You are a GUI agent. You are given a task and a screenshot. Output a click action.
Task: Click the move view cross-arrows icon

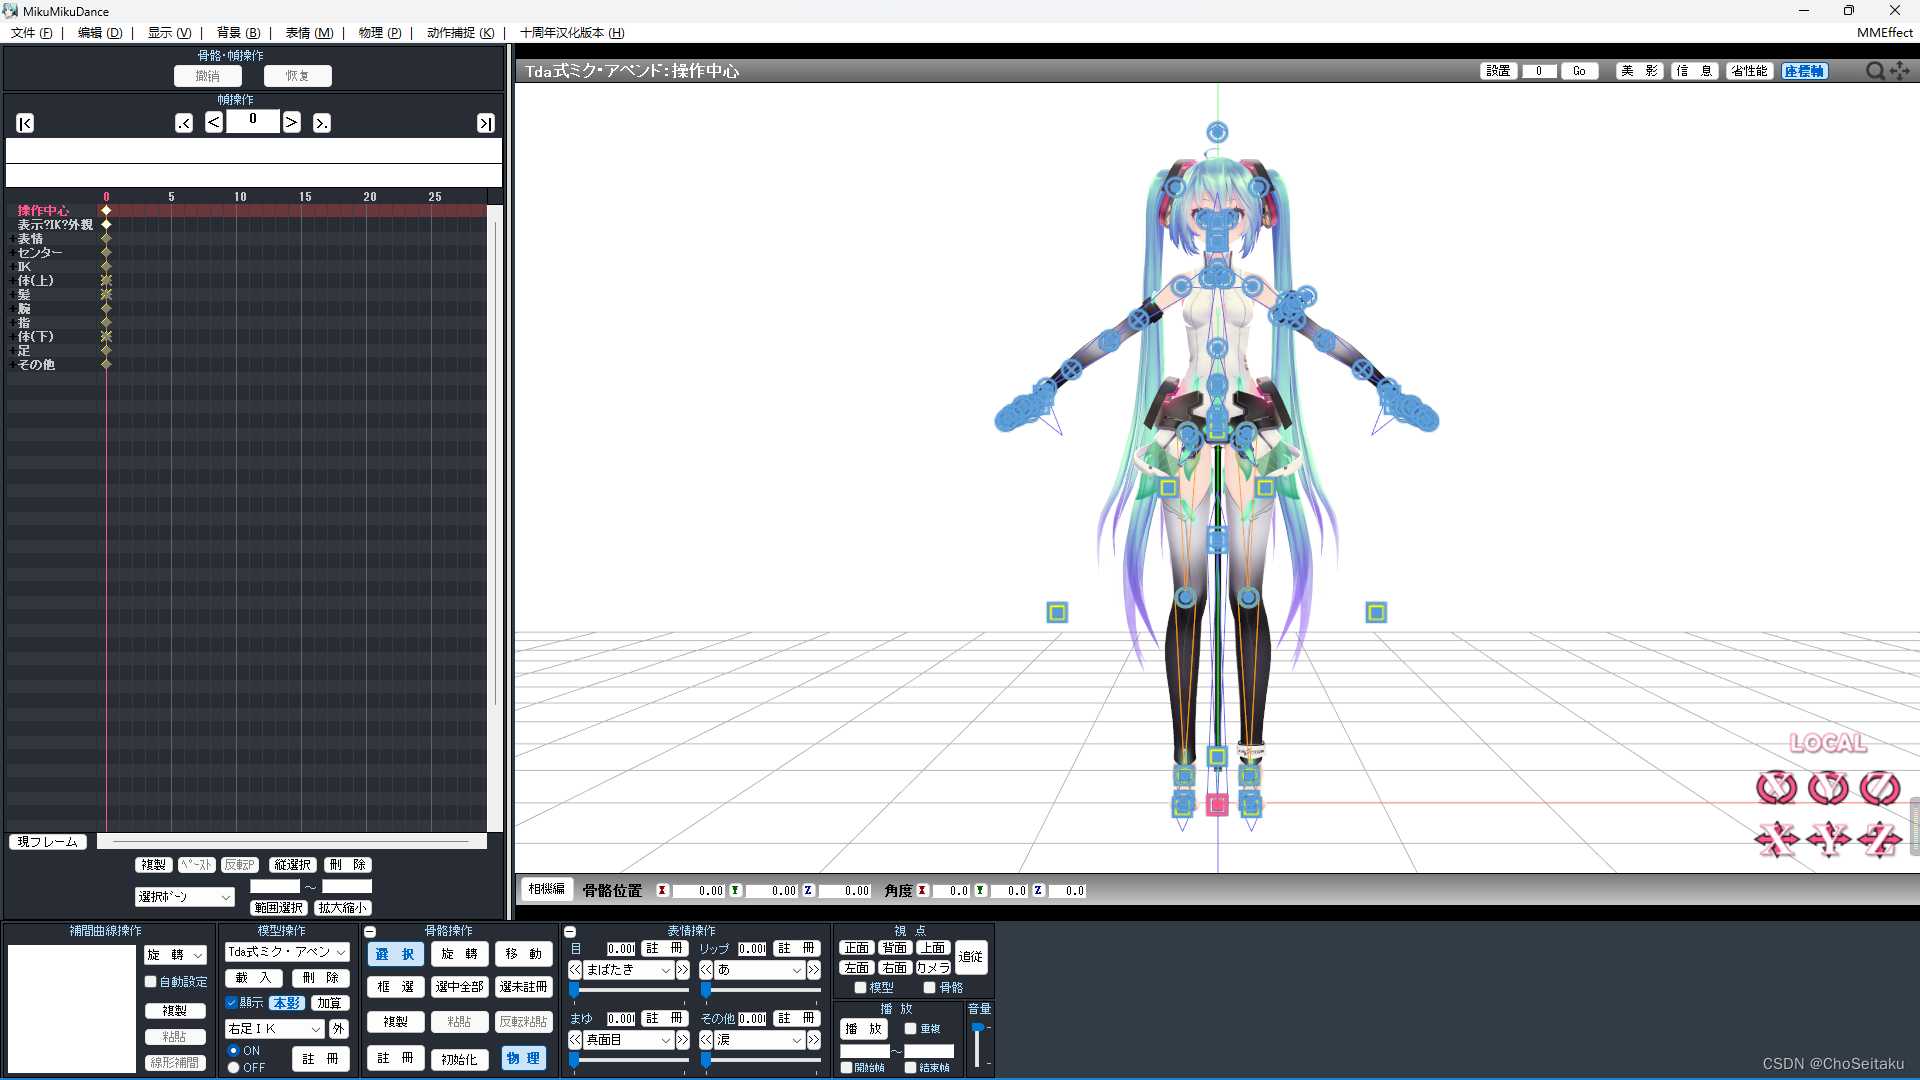pyautogui.click(x=1900, y=71)
